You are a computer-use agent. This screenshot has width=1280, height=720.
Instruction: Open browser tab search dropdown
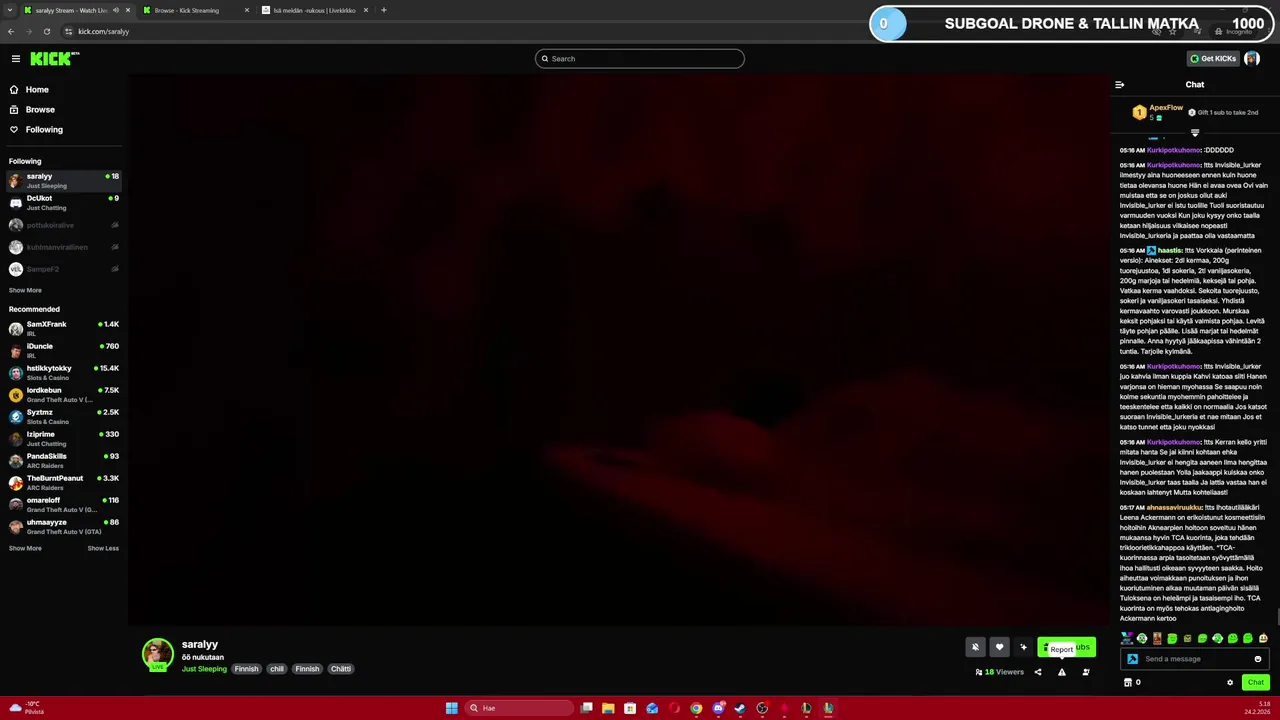coord(10,10)
